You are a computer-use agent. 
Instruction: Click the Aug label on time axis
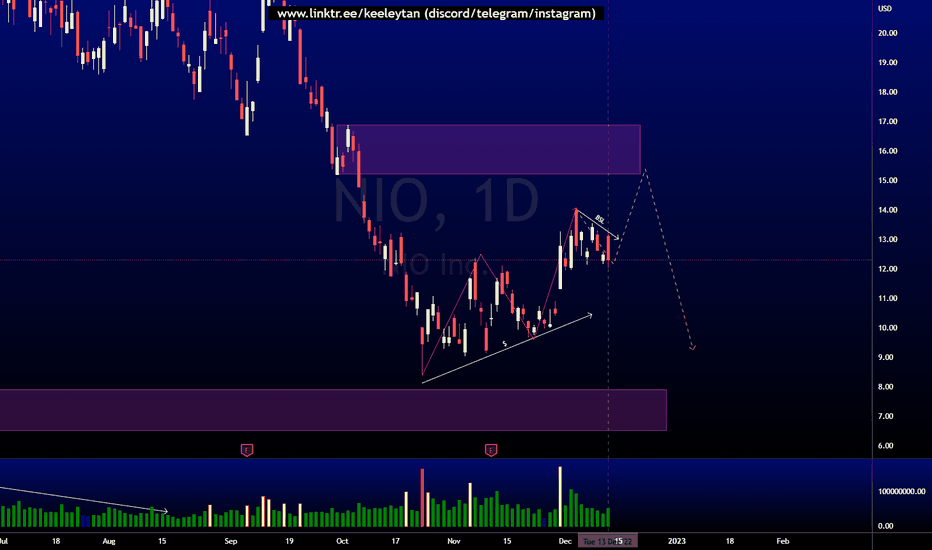(x=109, y=541)
